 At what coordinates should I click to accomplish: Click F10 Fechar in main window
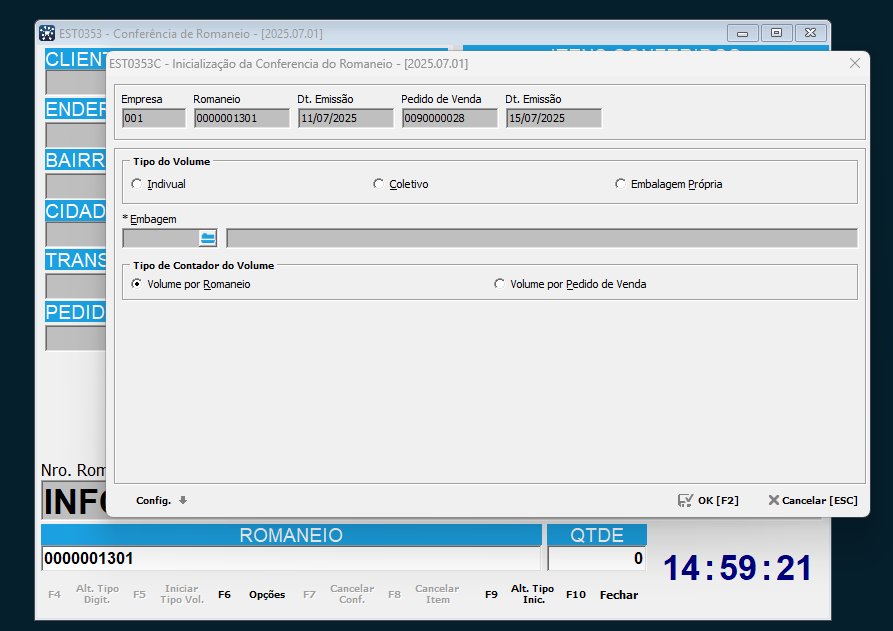602,595
